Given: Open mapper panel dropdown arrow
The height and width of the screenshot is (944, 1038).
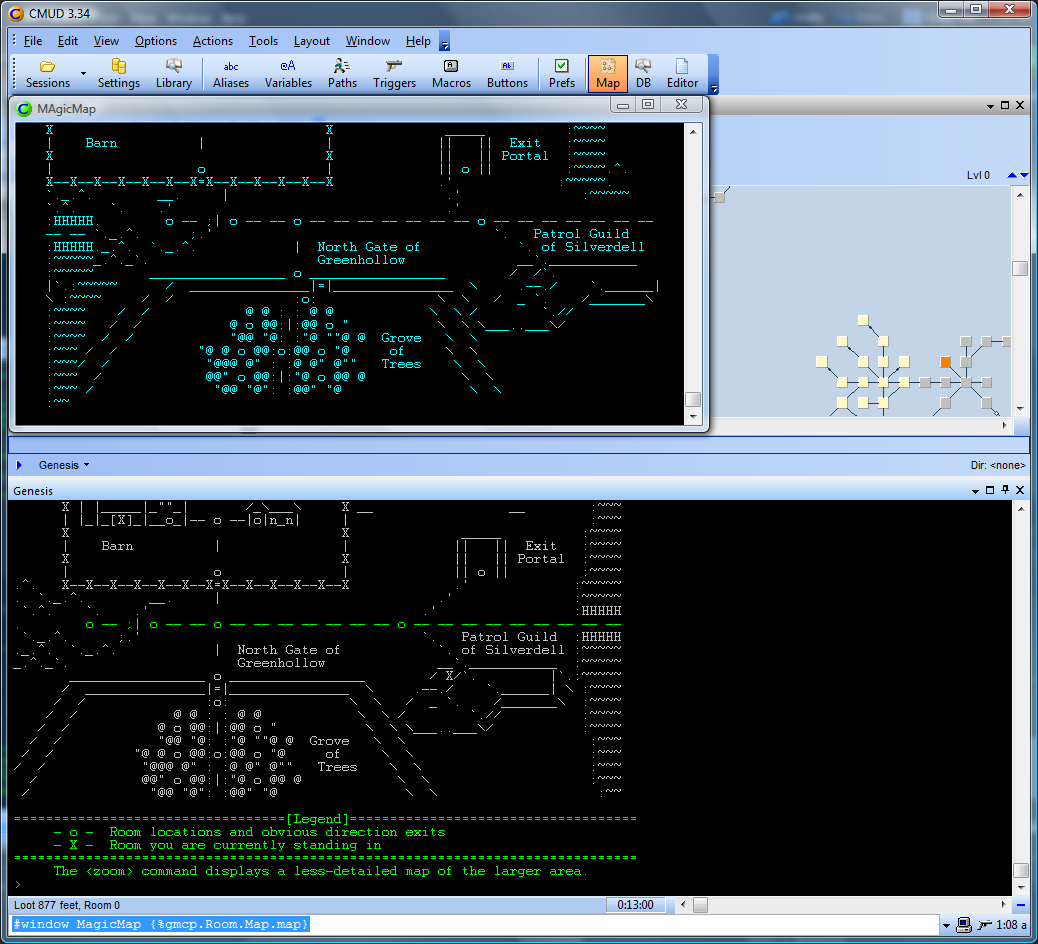Looking at the screenshot, I should pyautogui.click(x=990, y=106).
